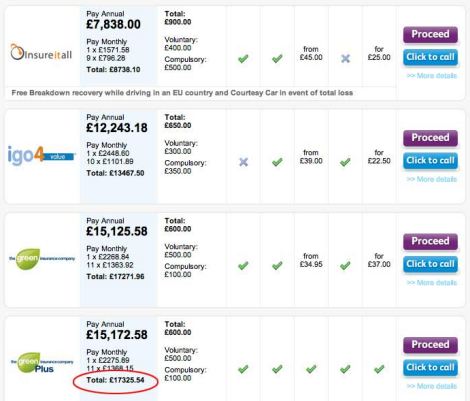Click the Insureitall logo

click(41, 53)
